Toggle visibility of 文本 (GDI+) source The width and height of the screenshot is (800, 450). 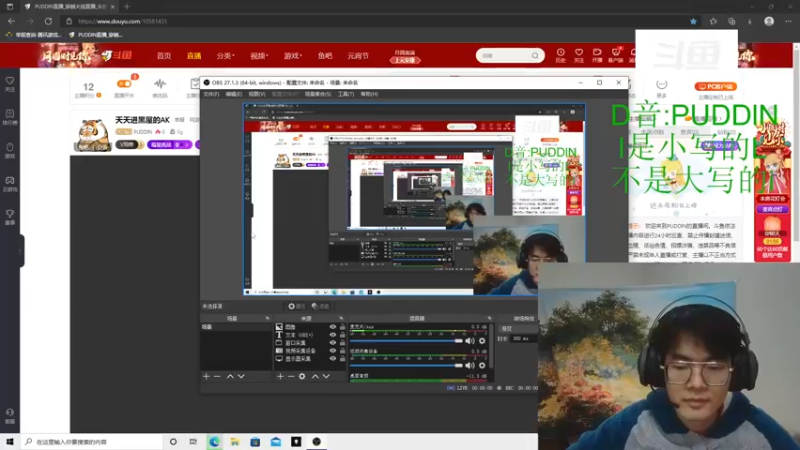tap(333, 335)
